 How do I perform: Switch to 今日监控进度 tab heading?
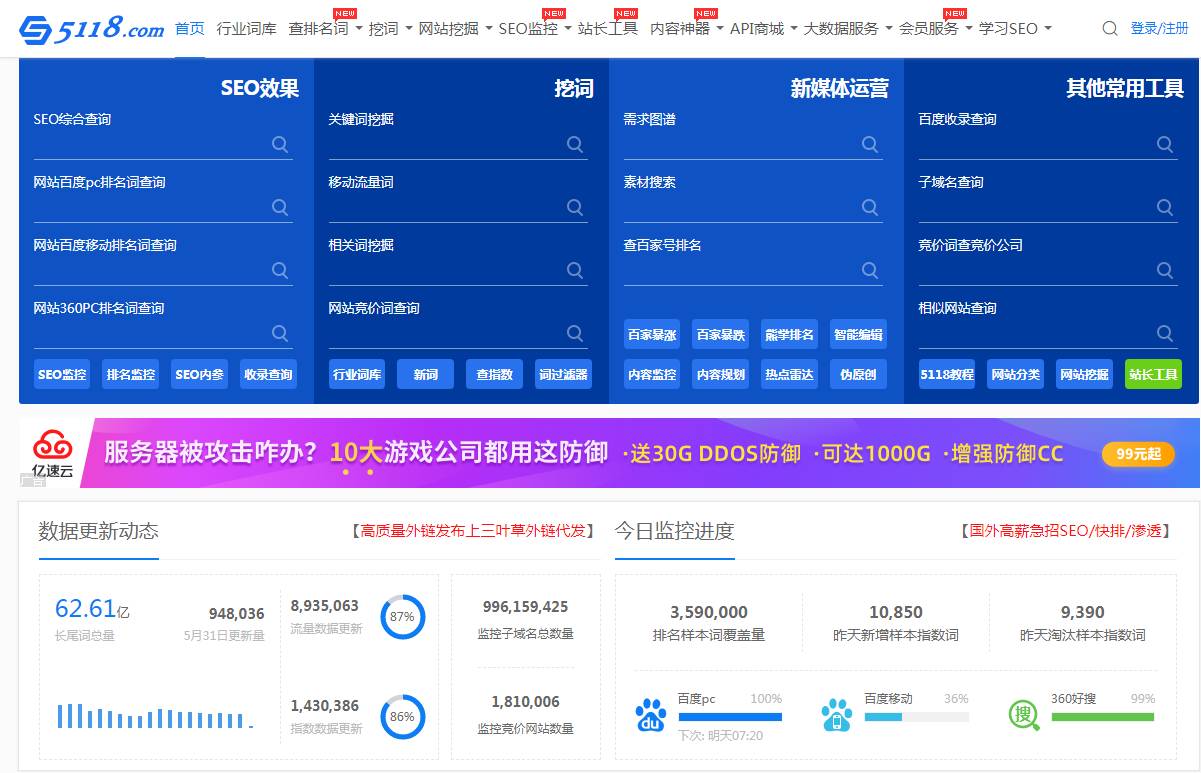pos(675,530)
